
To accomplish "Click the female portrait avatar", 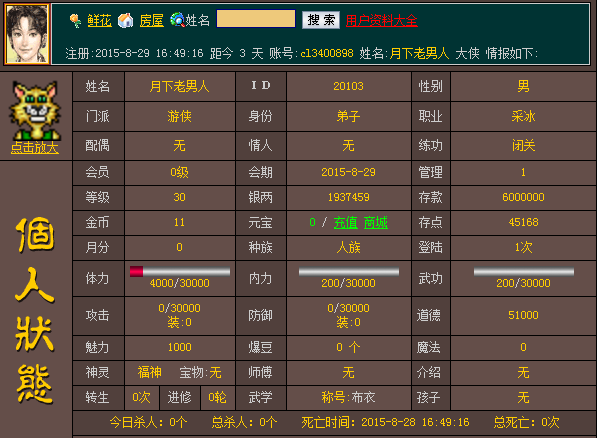I will pos(27,34).
